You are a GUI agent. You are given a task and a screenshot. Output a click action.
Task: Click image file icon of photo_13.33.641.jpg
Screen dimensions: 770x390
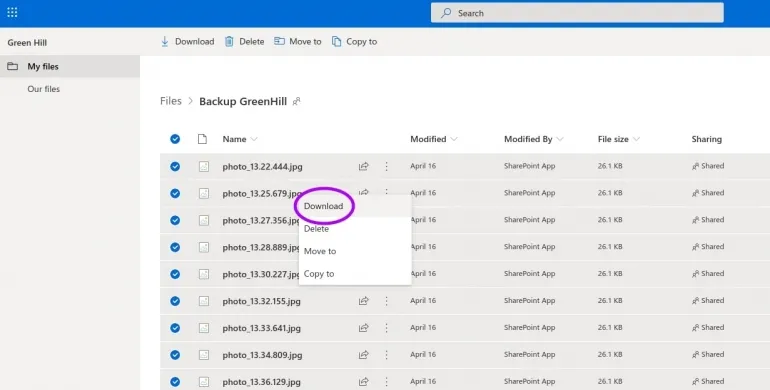click(204, 328)
